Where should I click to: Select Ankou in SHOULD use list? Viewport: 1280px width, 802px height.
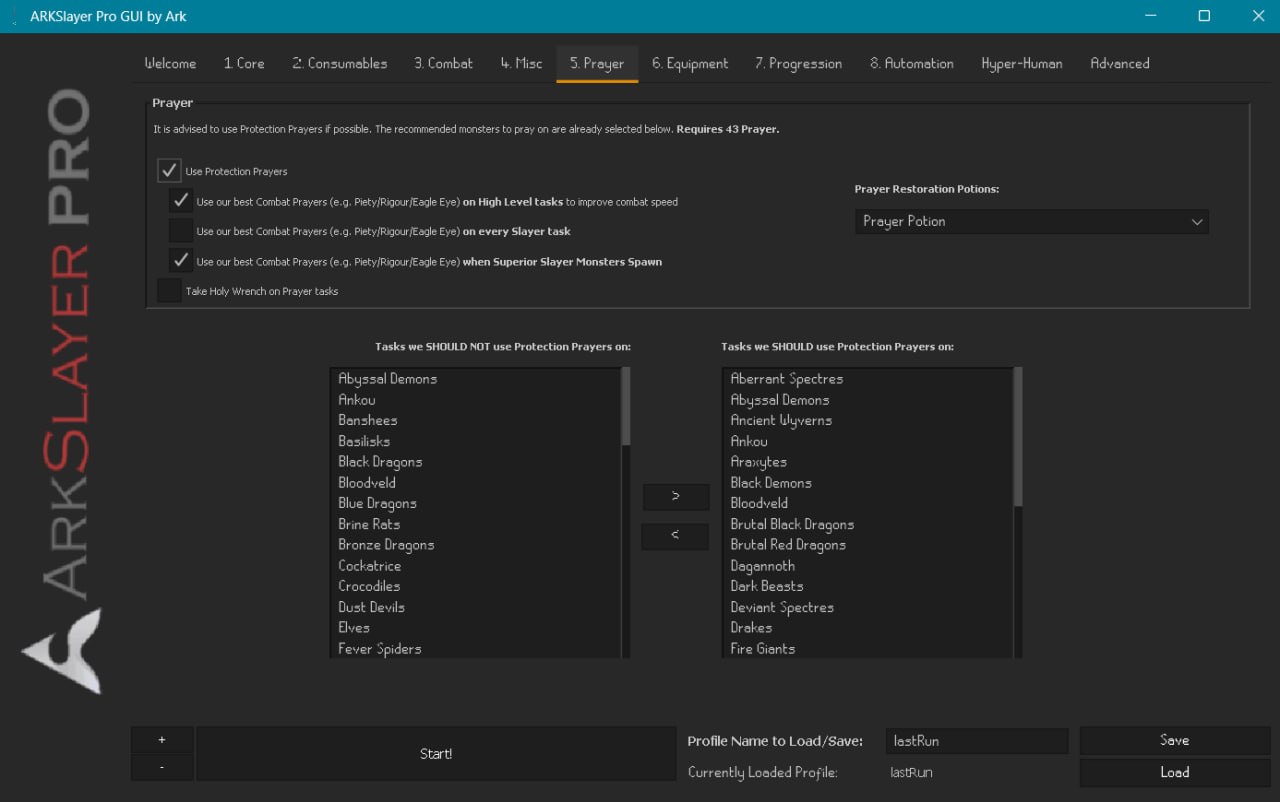[868, 441]
